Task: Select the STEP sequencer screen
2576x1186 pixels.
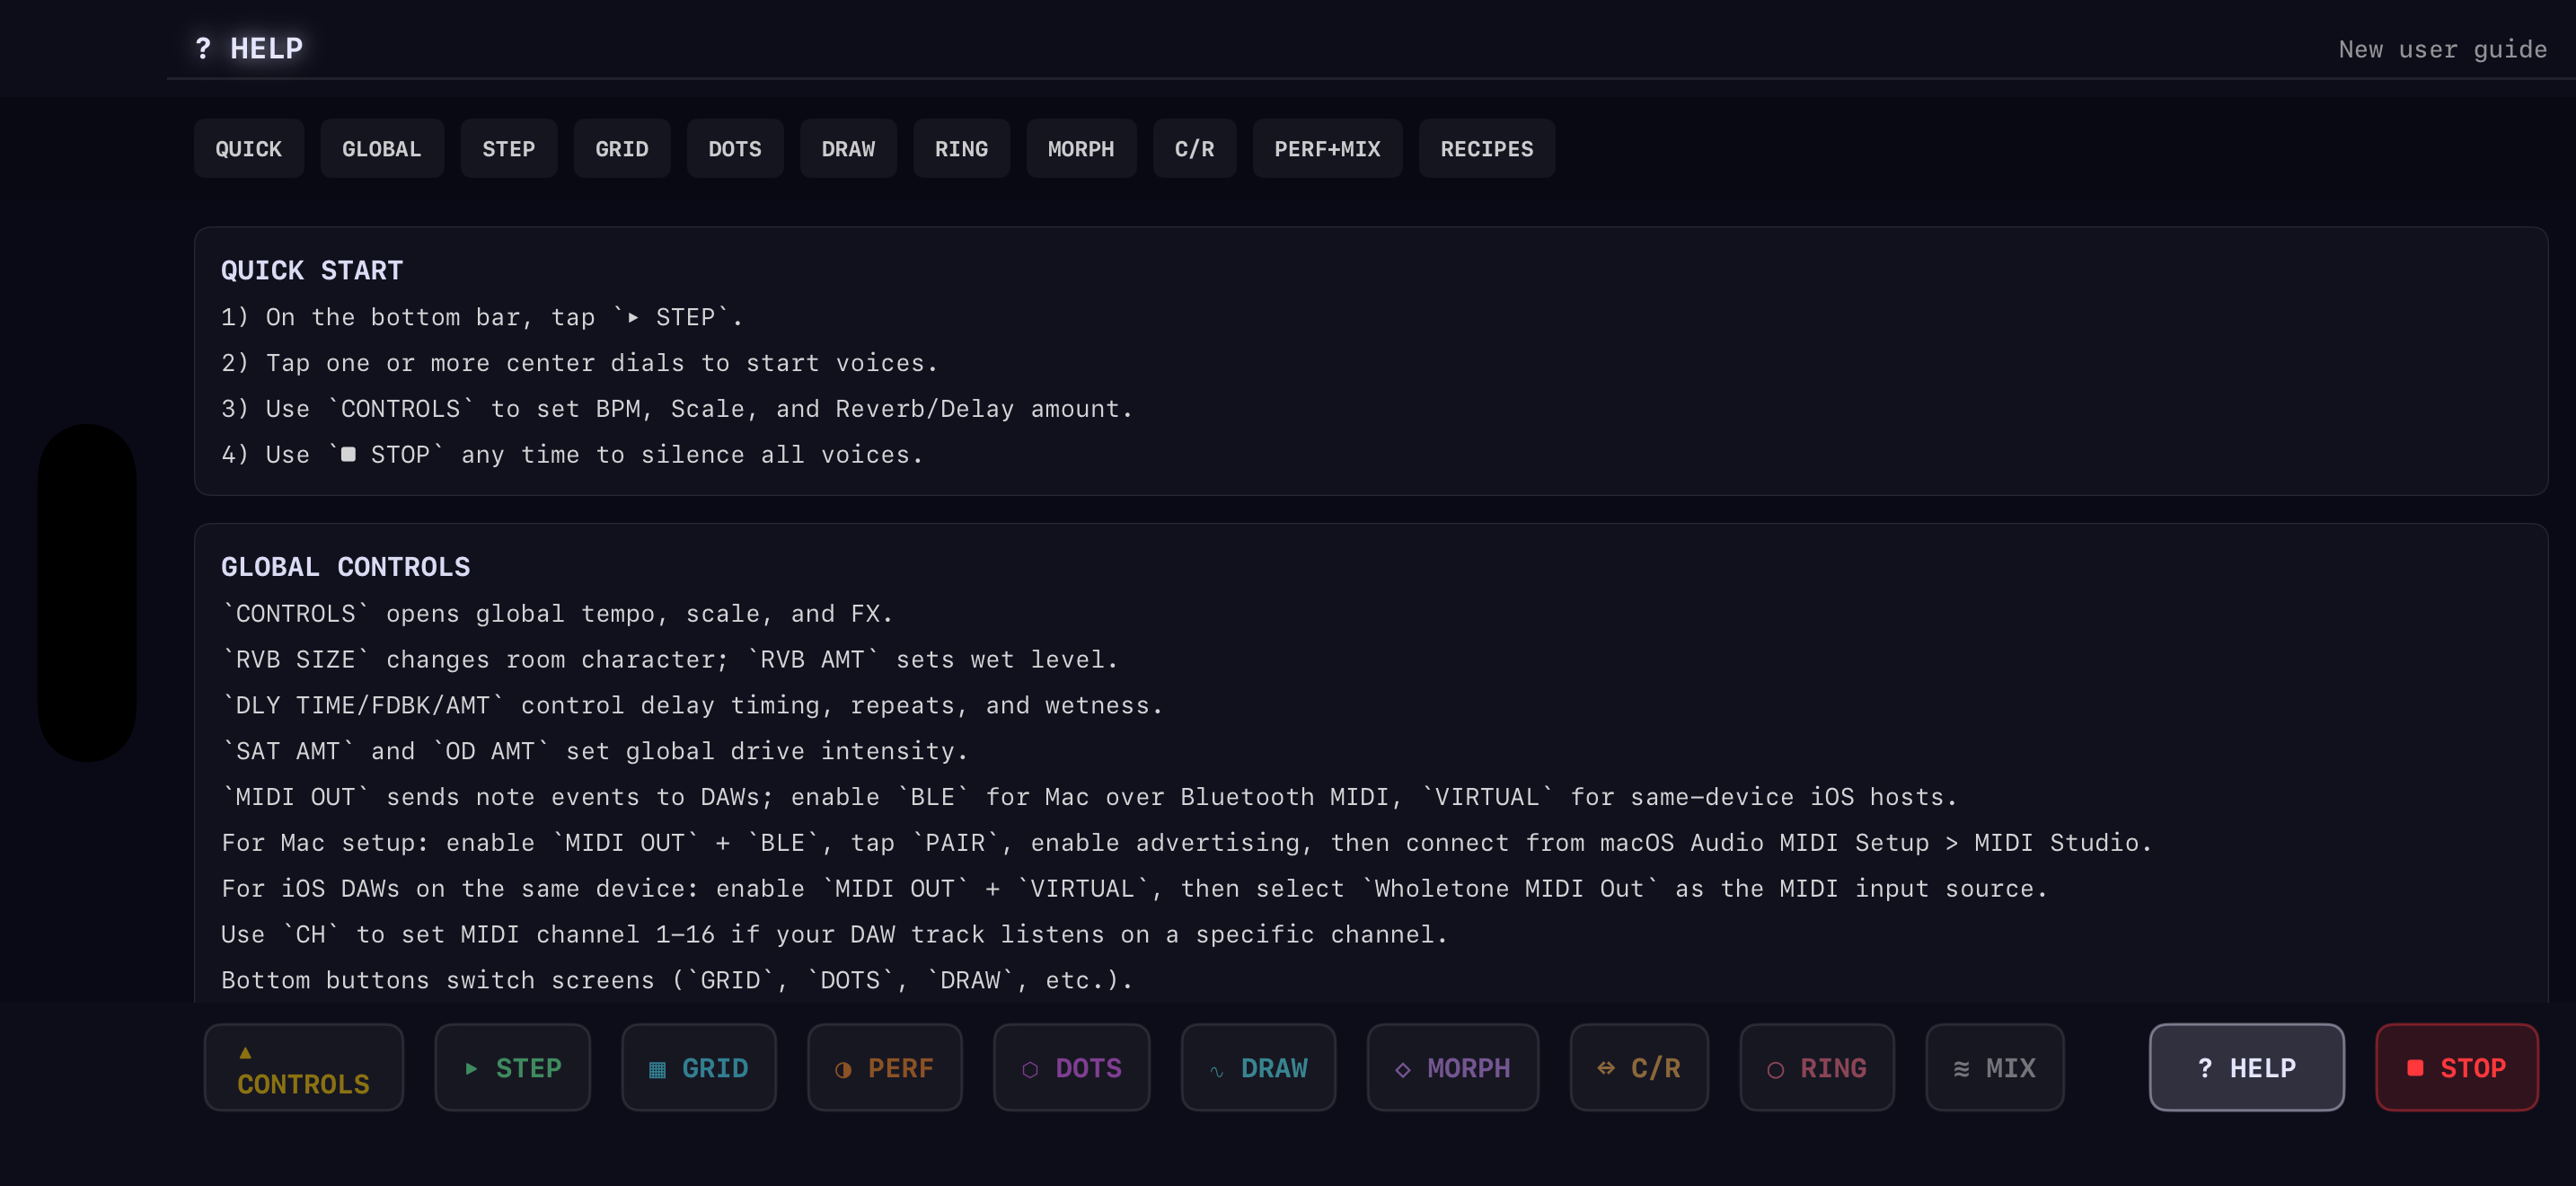Action: 512,1067
